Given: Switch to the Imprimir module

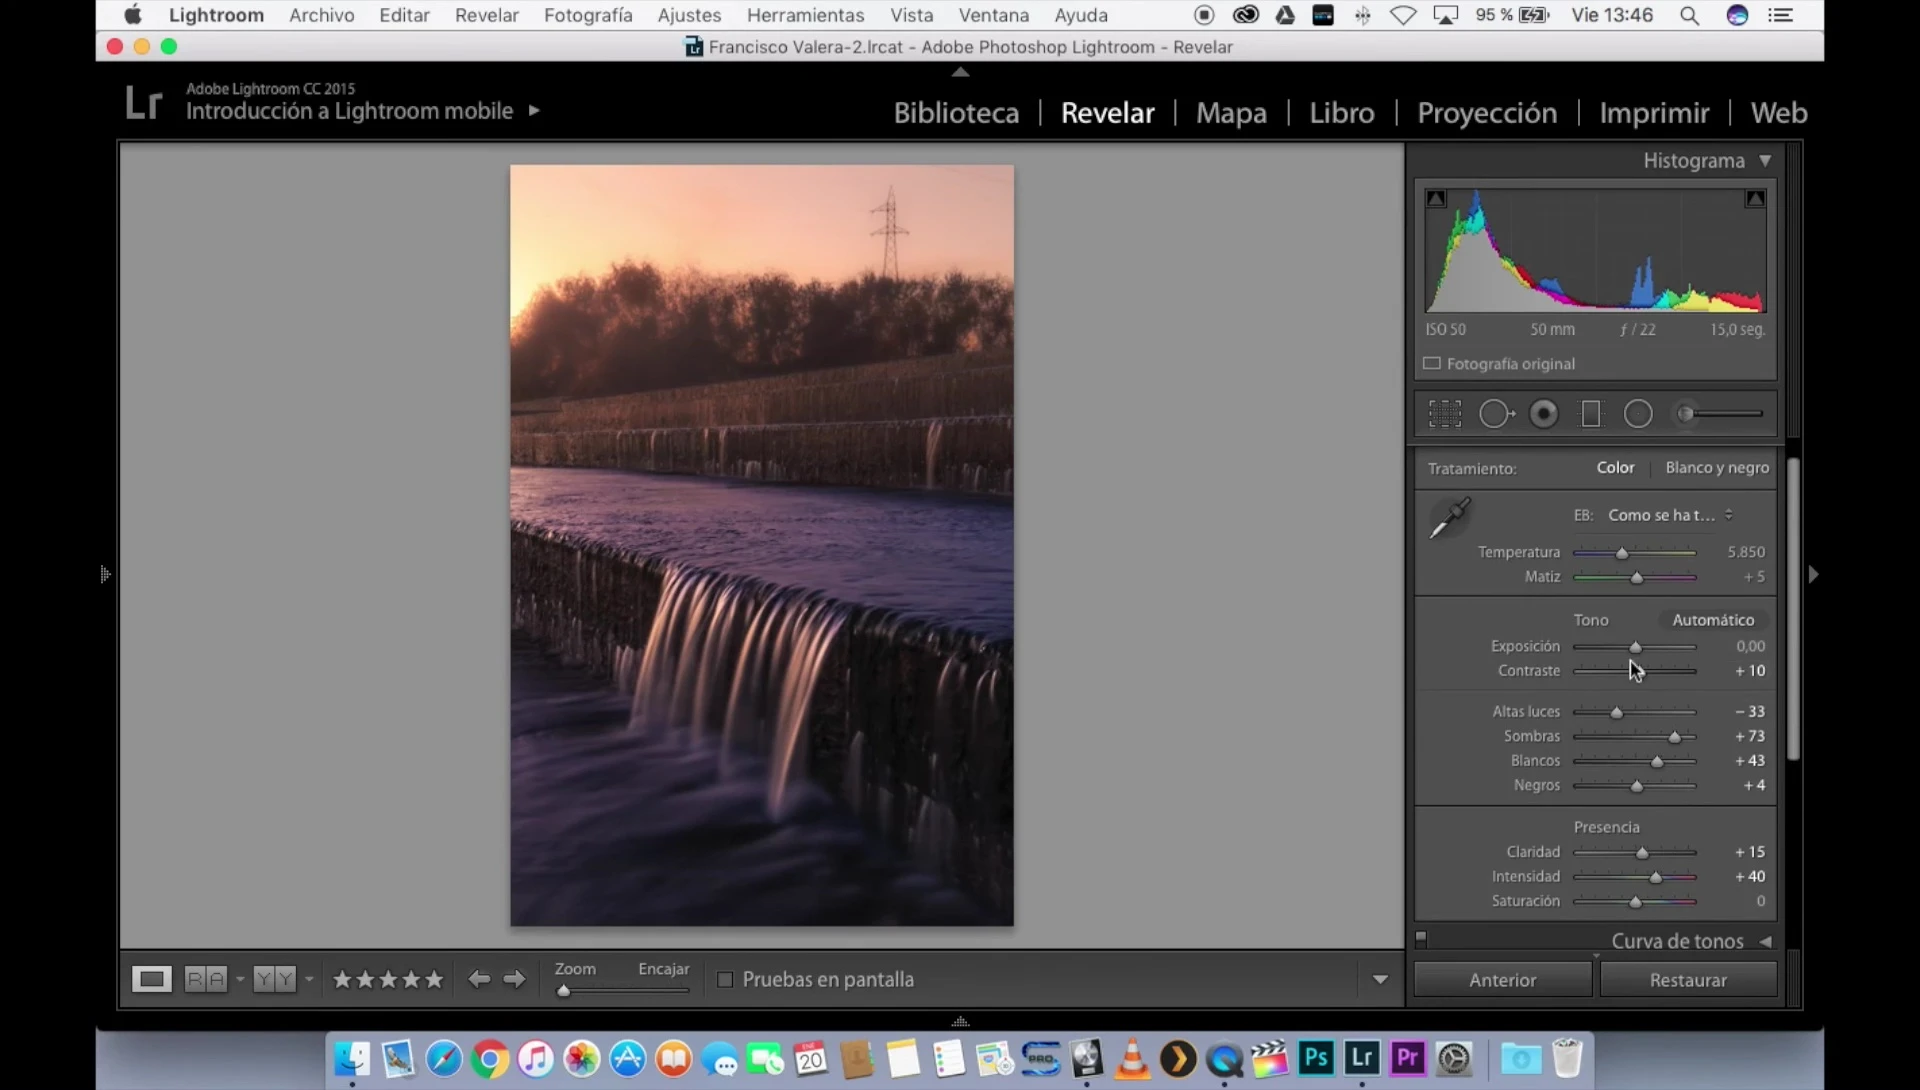Looking at the screenshot, I should pos(1654,113).
